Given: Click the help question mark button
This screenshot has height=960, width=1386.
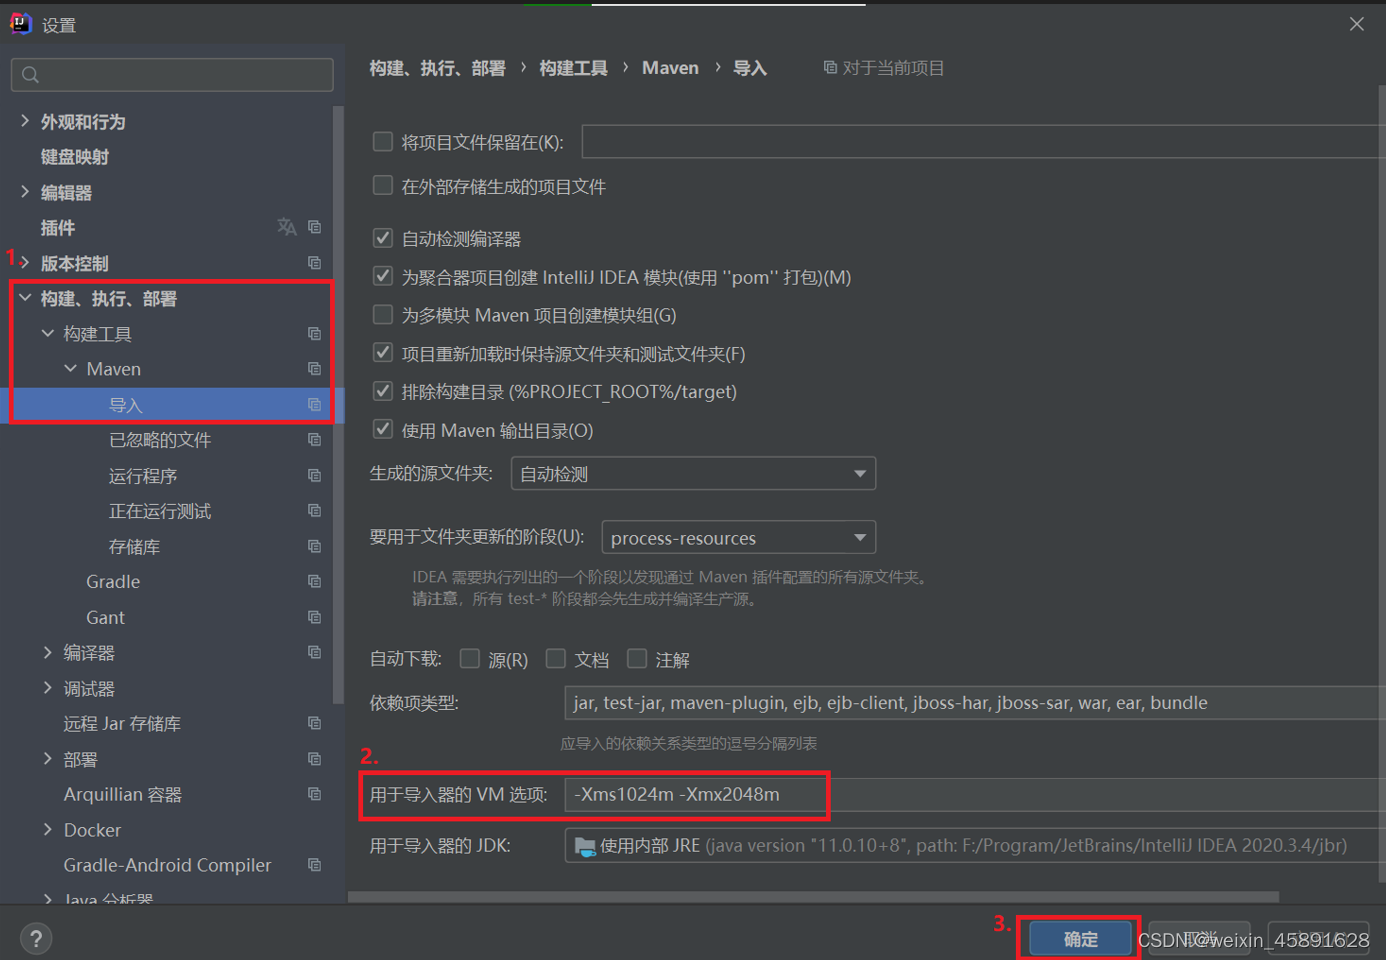Looking at the screenshot, I should click(35, 938).
